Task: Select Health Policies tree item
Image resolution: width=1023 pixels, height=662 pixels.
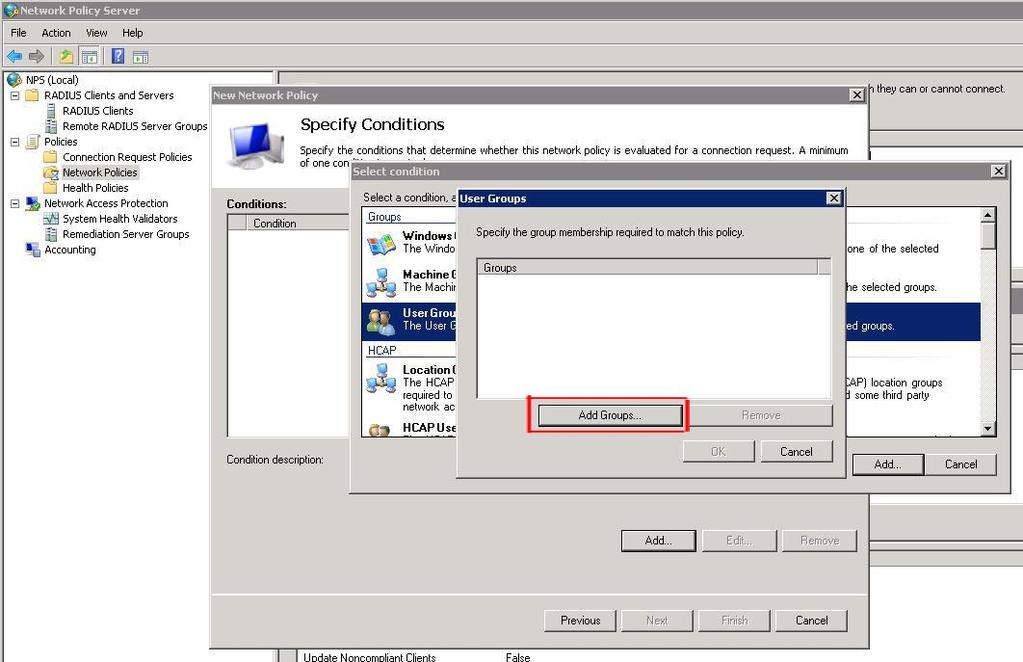Action: pos(95,188)
